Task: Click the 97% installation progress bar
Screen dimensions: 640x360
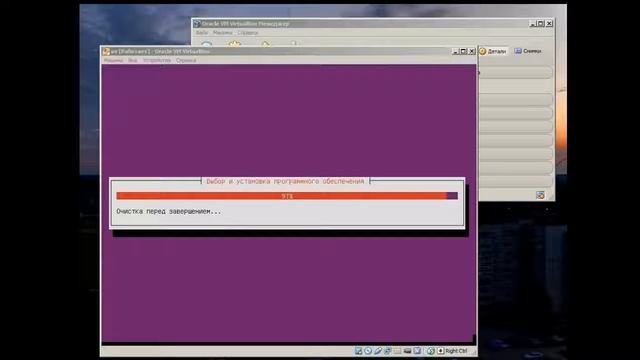Action: coord(287,196)
